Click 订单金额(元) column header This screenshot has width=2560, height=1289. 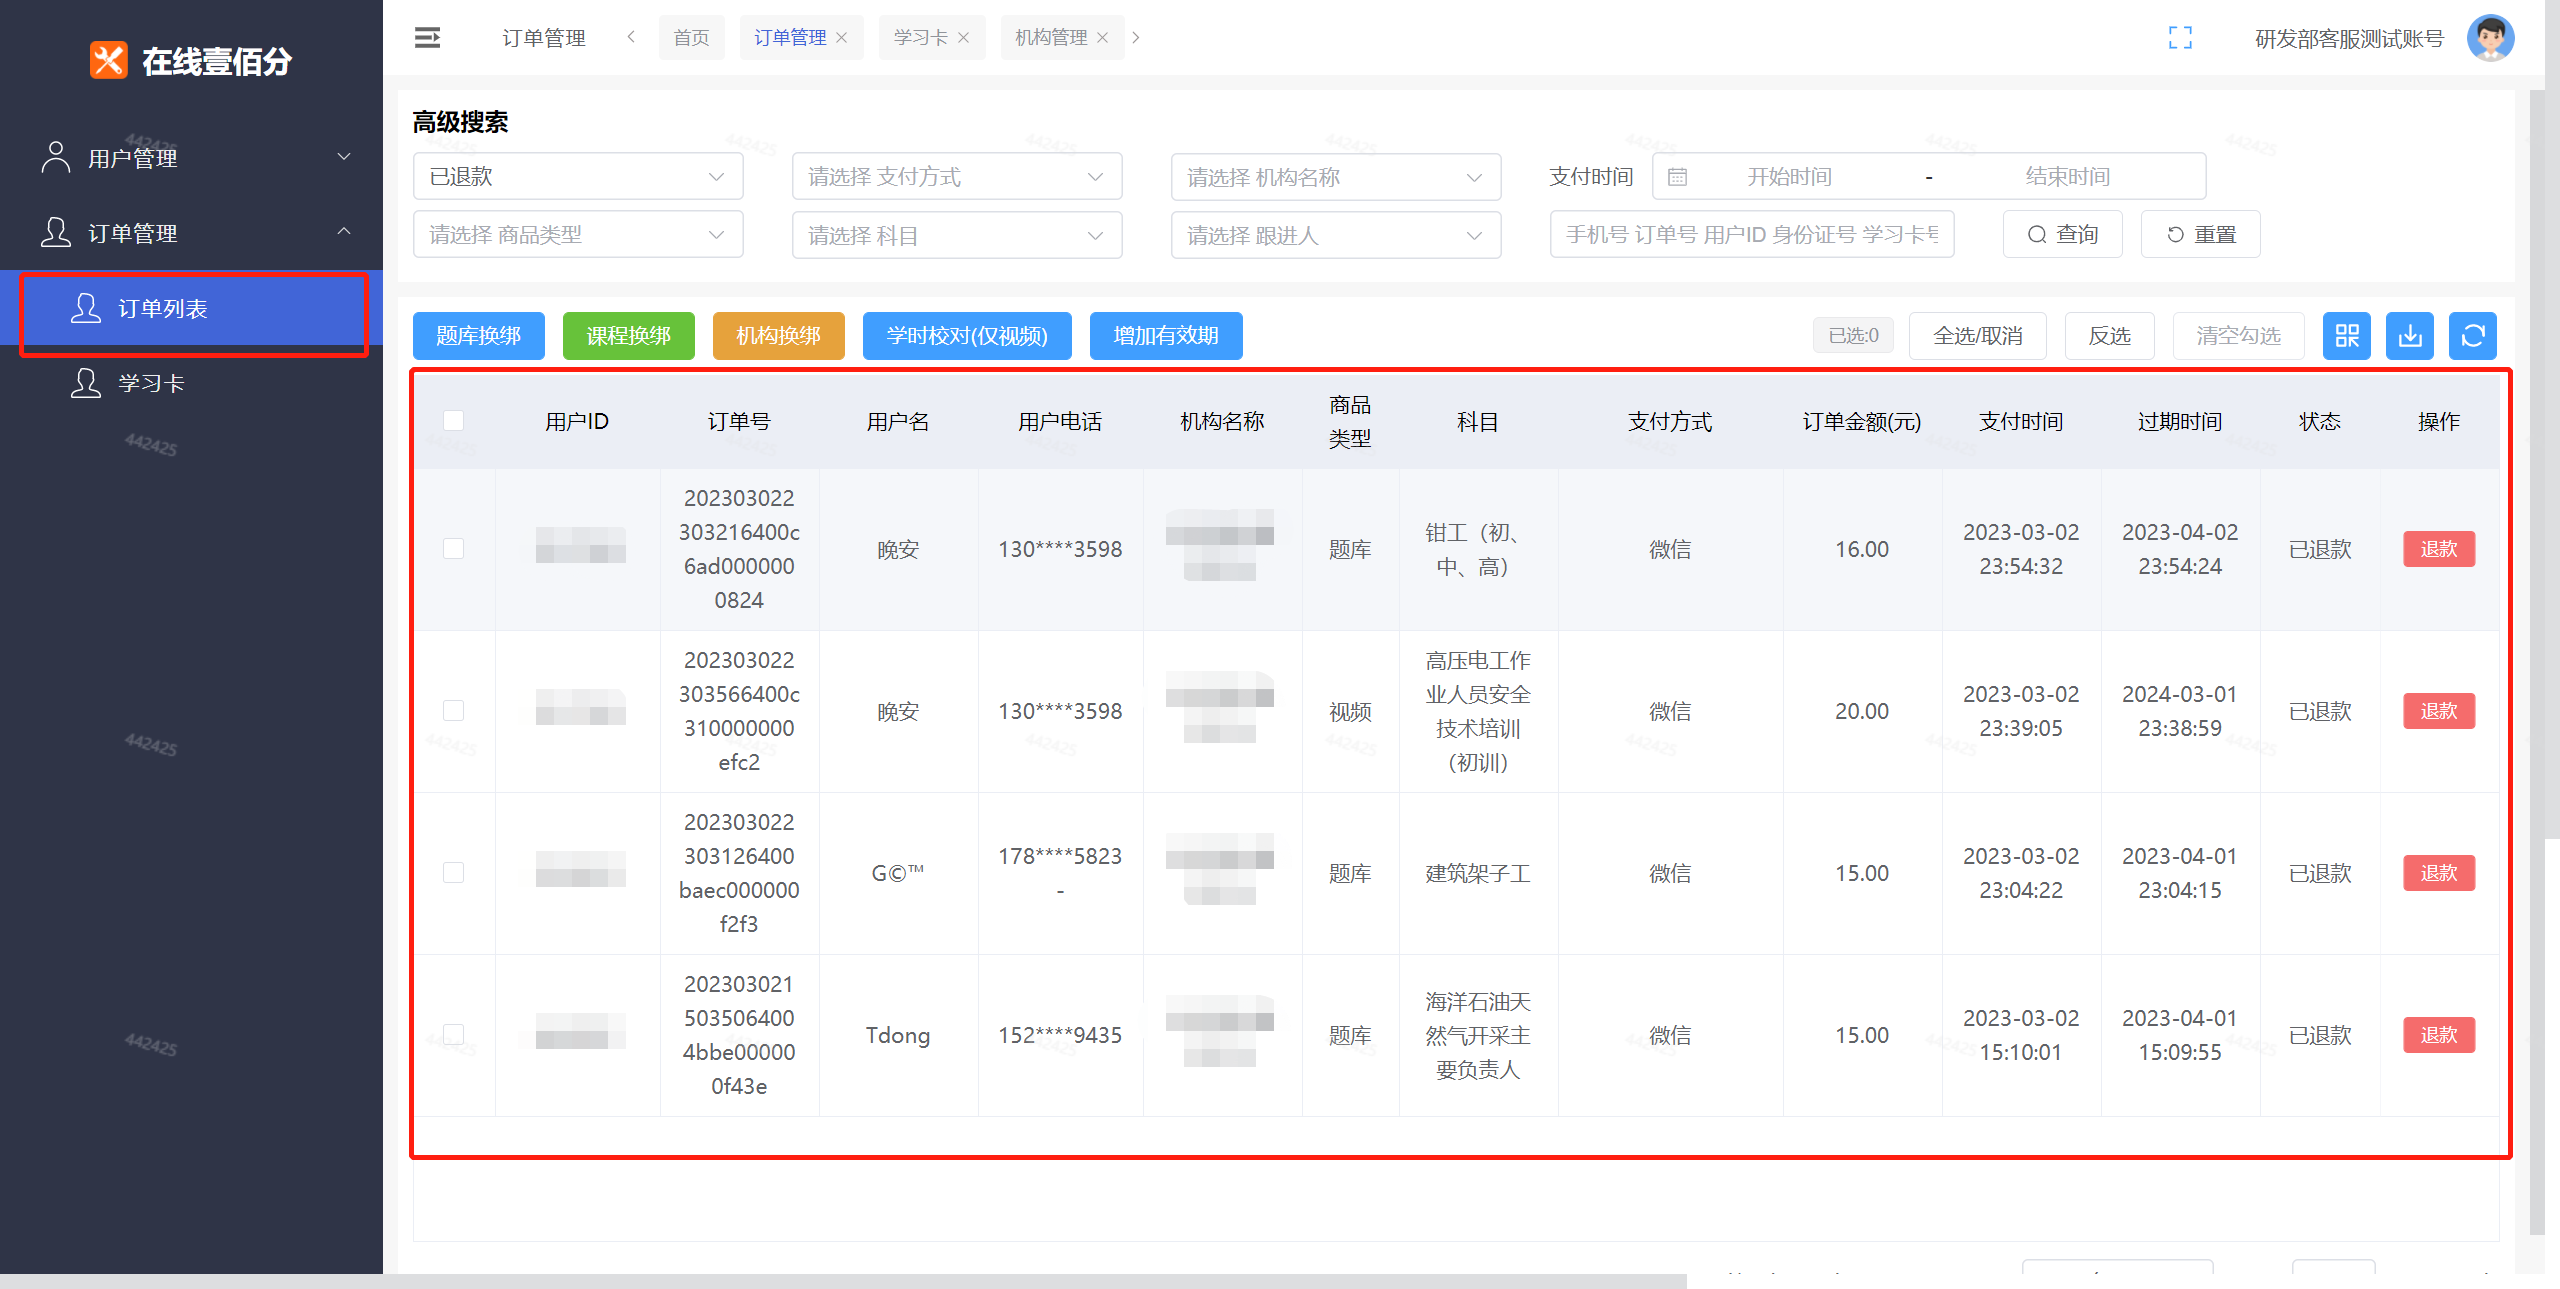point(1862,422)
